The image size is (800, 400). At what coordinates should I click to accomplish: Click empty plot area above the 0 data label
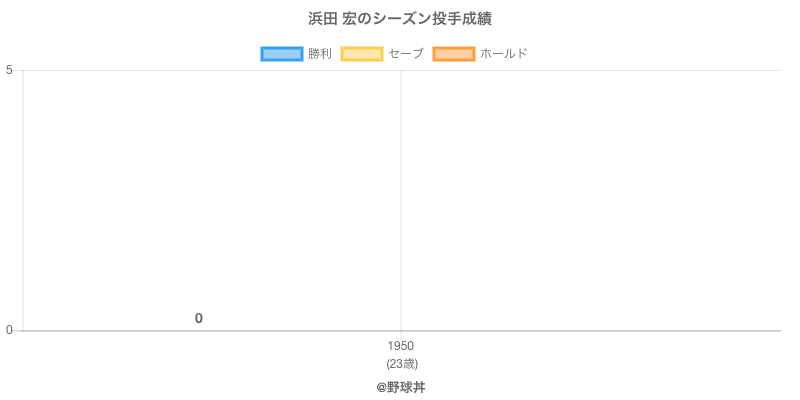199,200
